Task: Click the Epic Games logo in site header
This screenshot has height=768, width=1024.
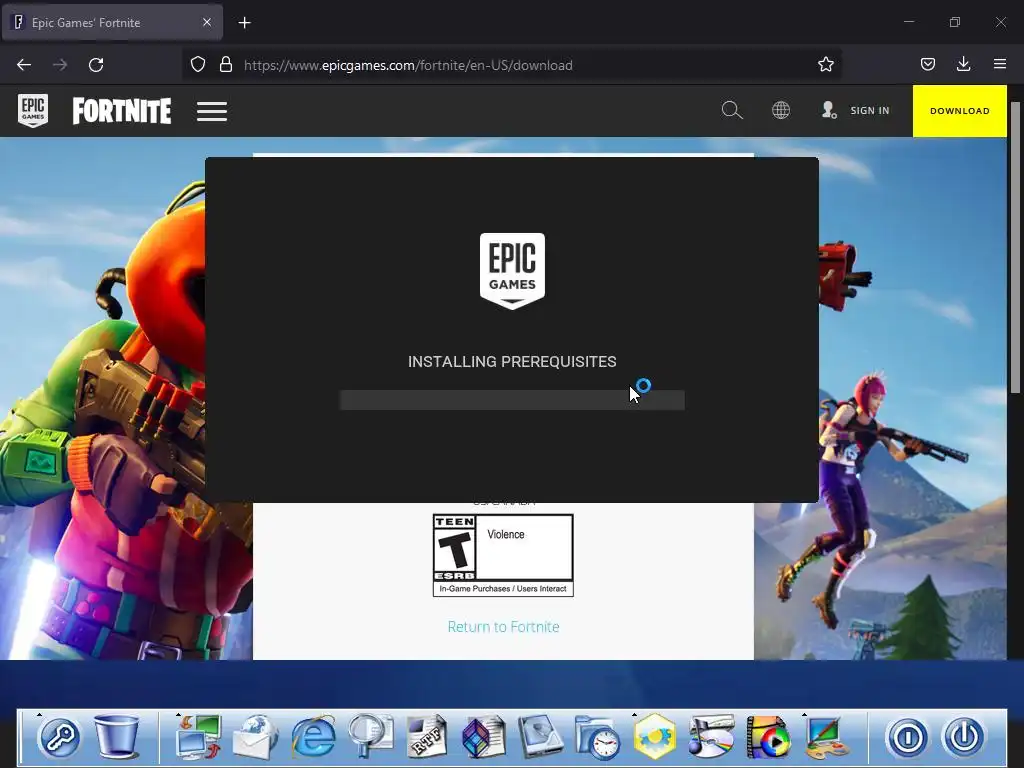Action: 33,110
